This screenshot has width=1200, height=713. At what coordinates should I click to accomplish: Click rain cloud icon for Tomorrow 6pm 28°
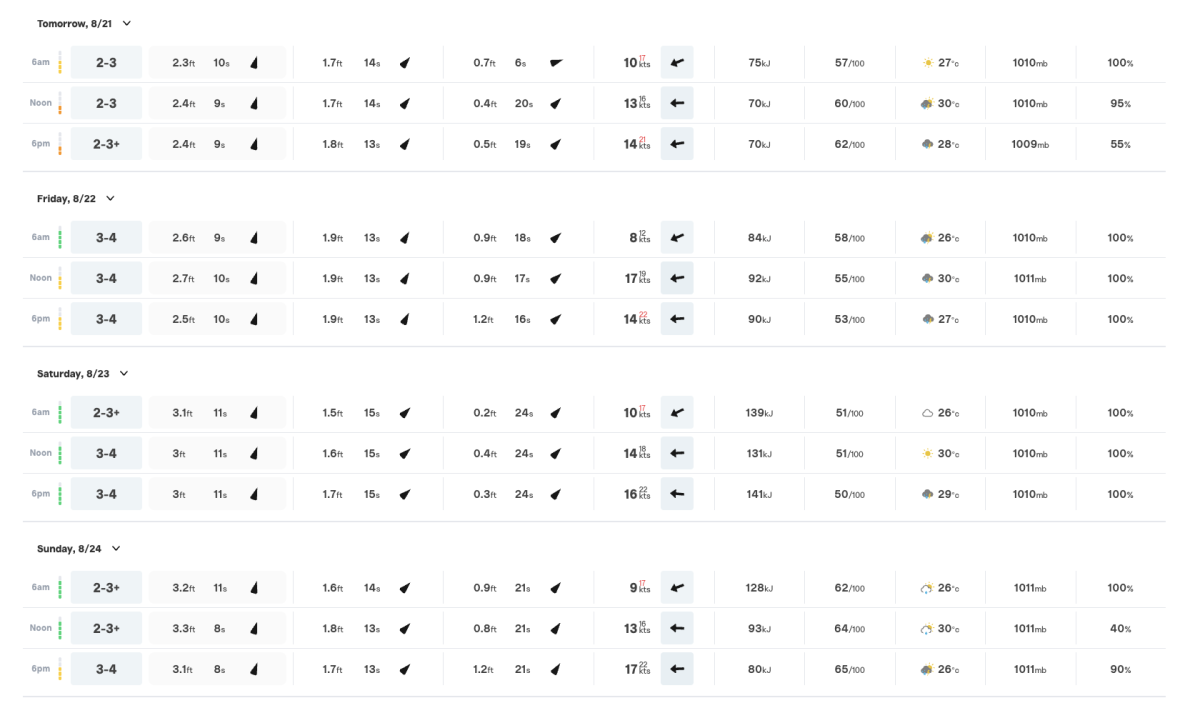(x=928, y=145)
